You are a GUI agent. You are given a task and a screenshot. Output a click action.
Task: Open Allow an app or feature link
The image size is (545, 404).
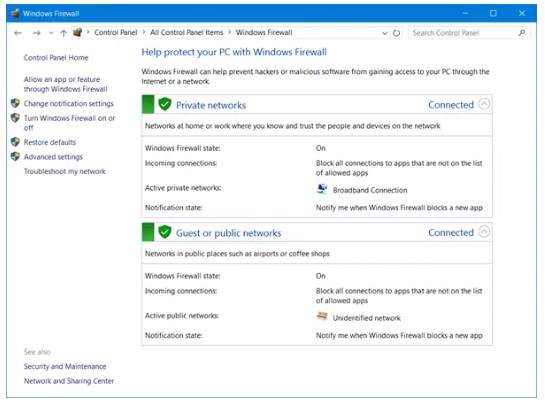click(65, 84)
